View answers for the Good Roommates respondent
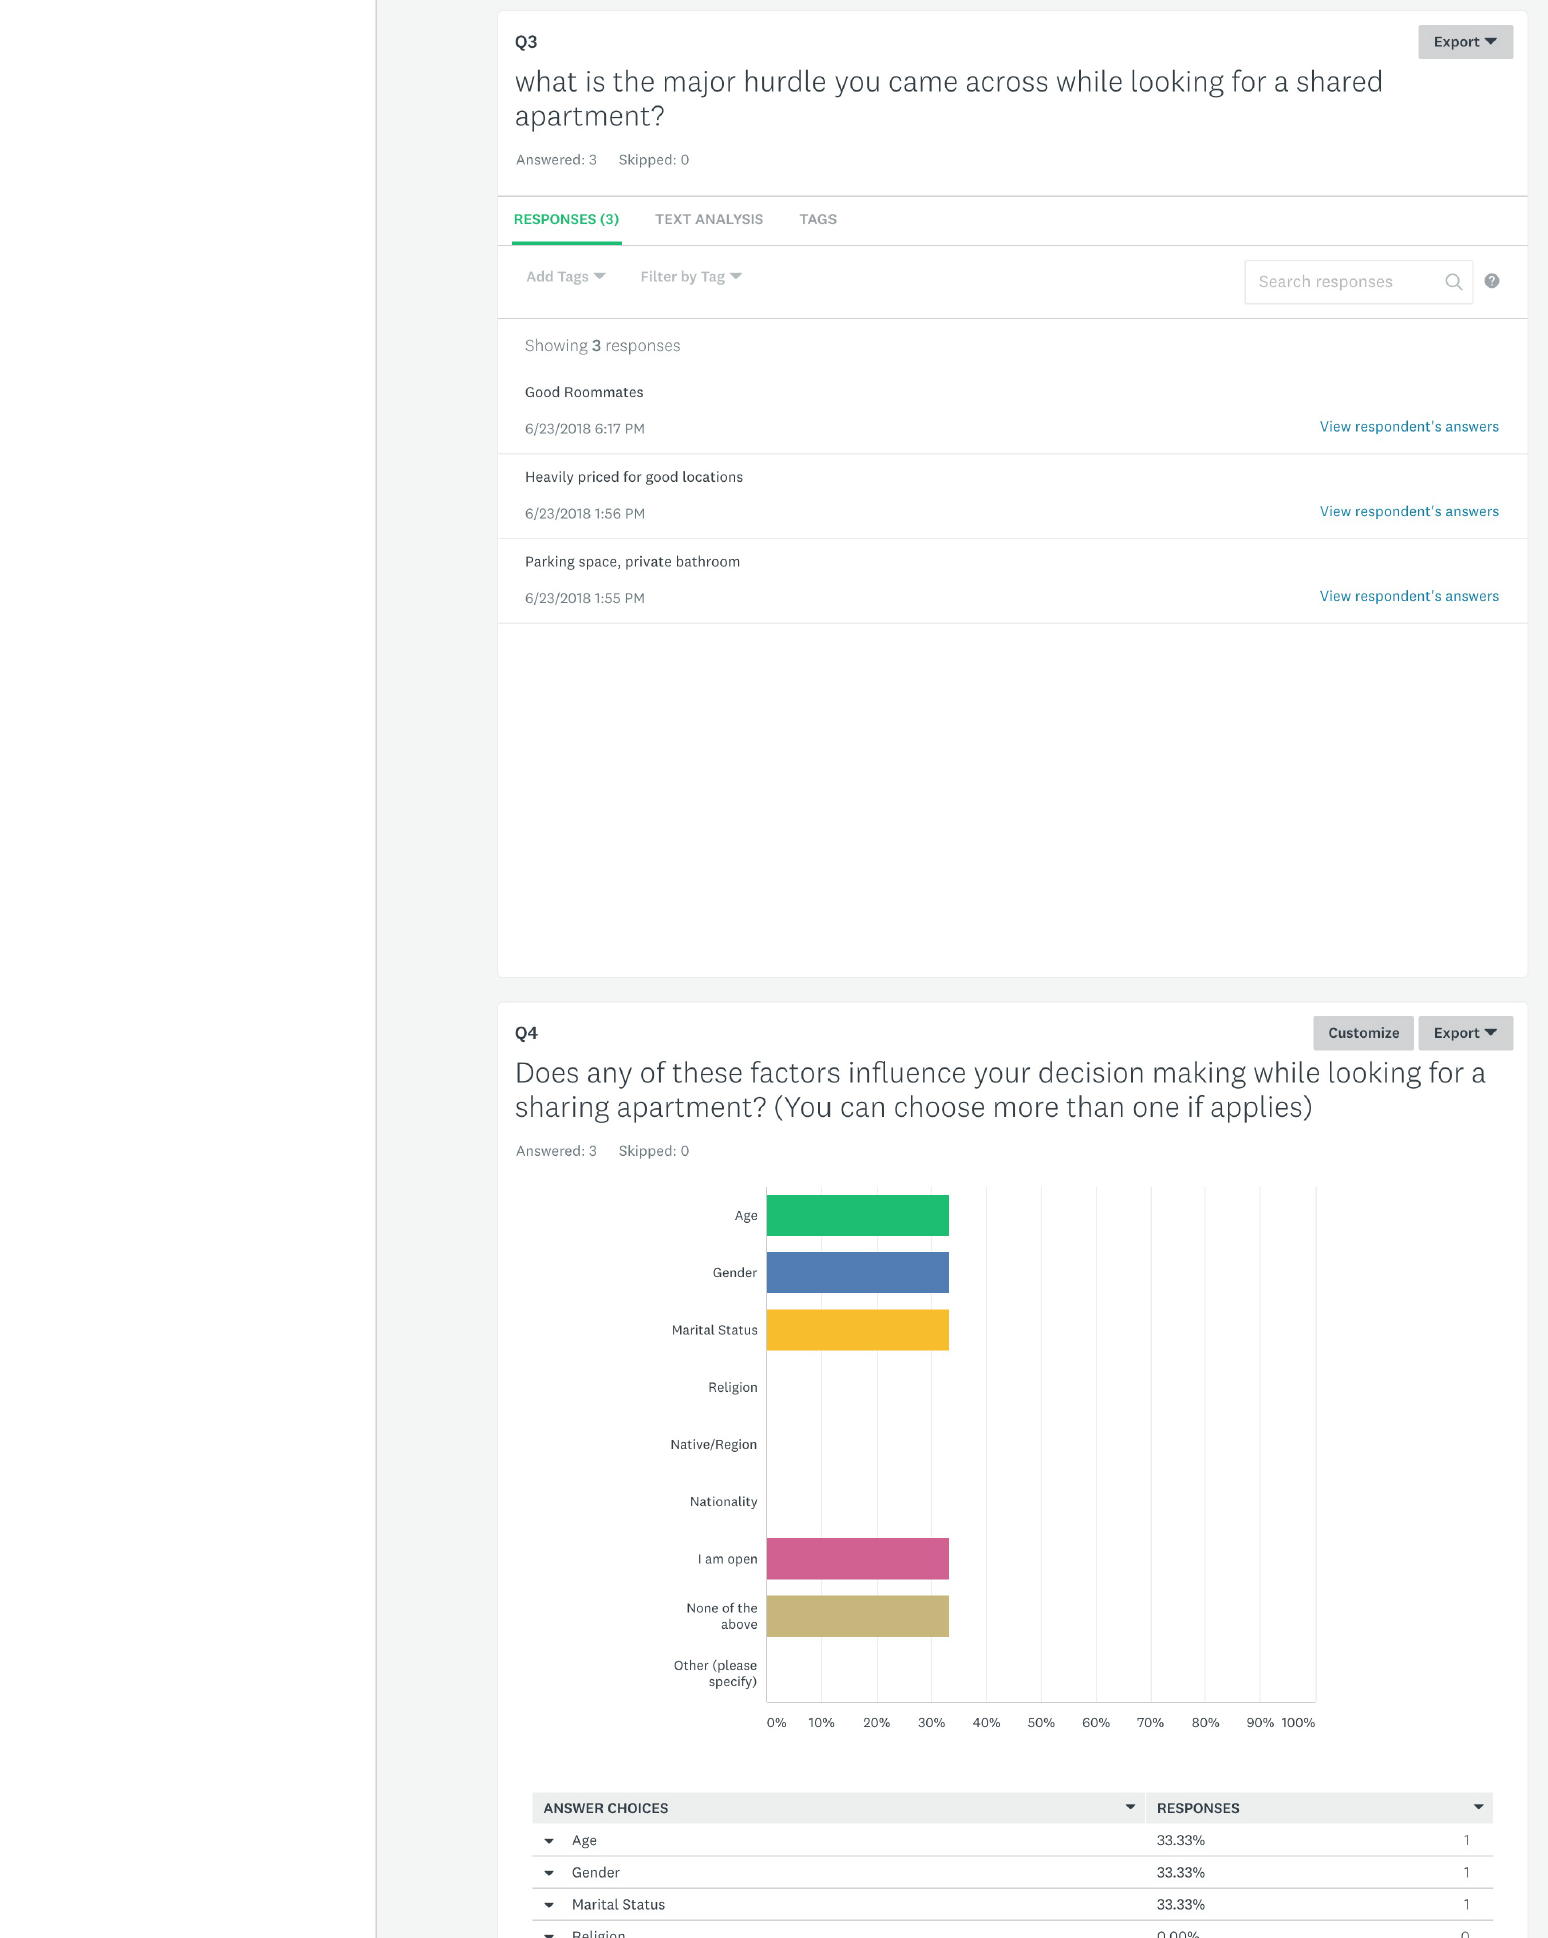Screen dimensions: 1548x1938 [1409, 427]
